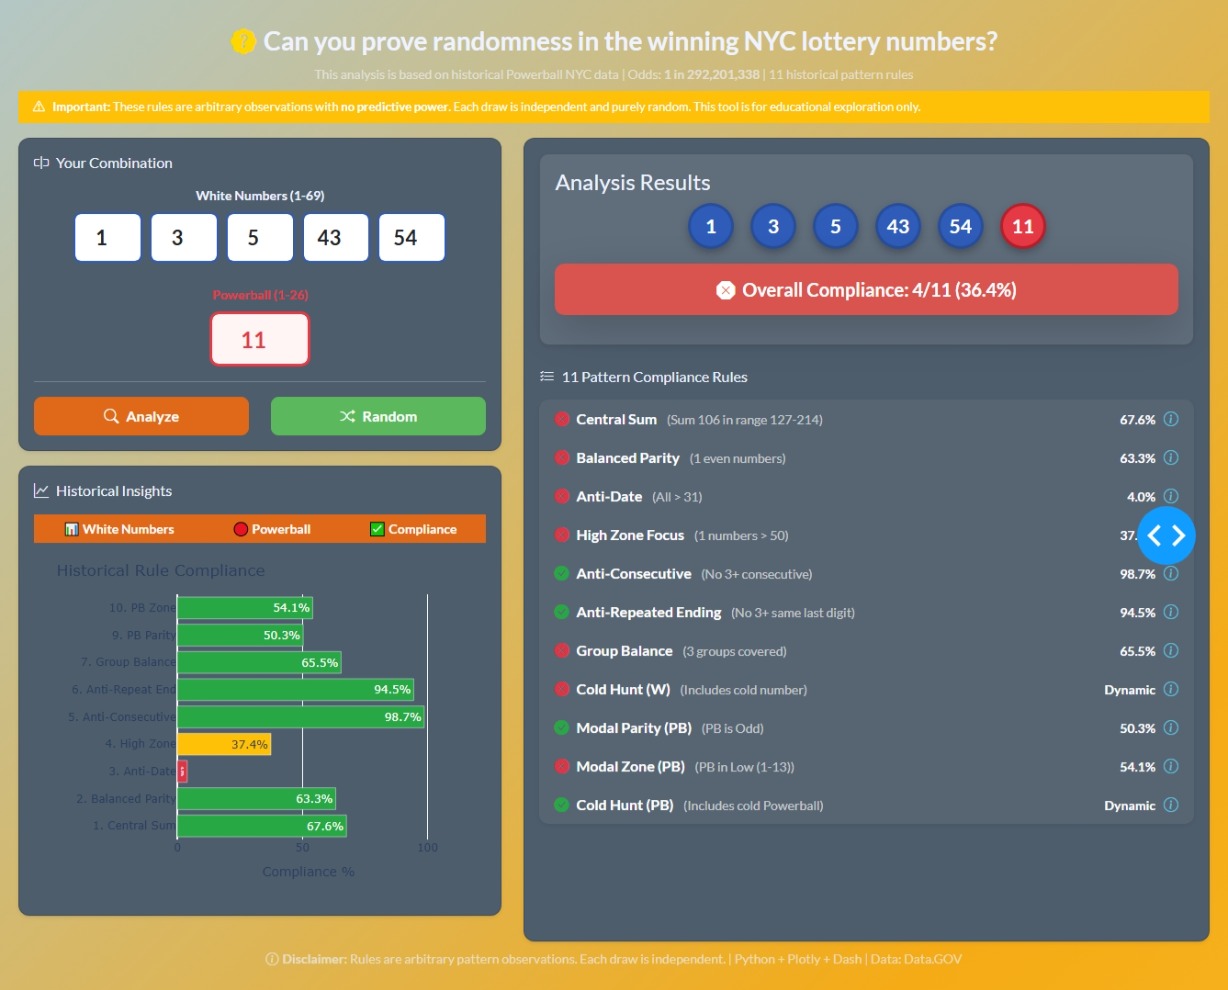Click the Analyze button
Viewport: 1228px width, 990px height.
(141, 416)
